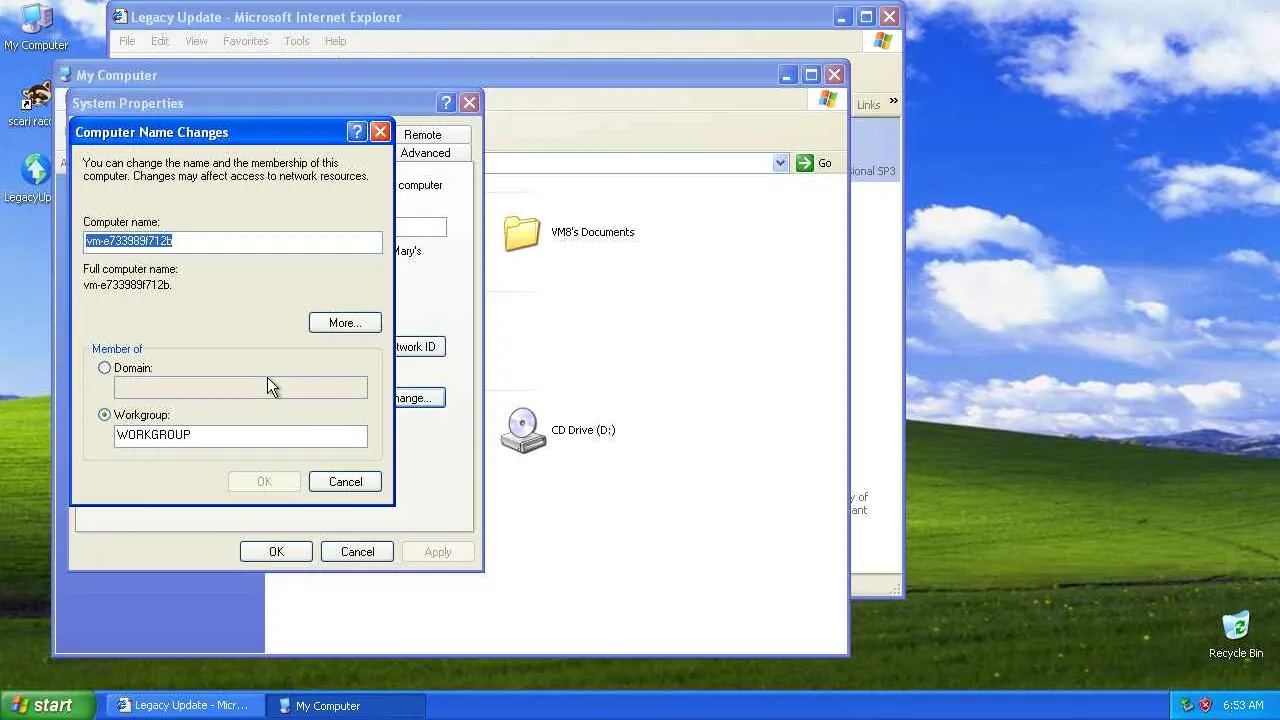The image size is (1280, 720).
Task: Expand the Links toolbar chevron
Action: (893, 101)
